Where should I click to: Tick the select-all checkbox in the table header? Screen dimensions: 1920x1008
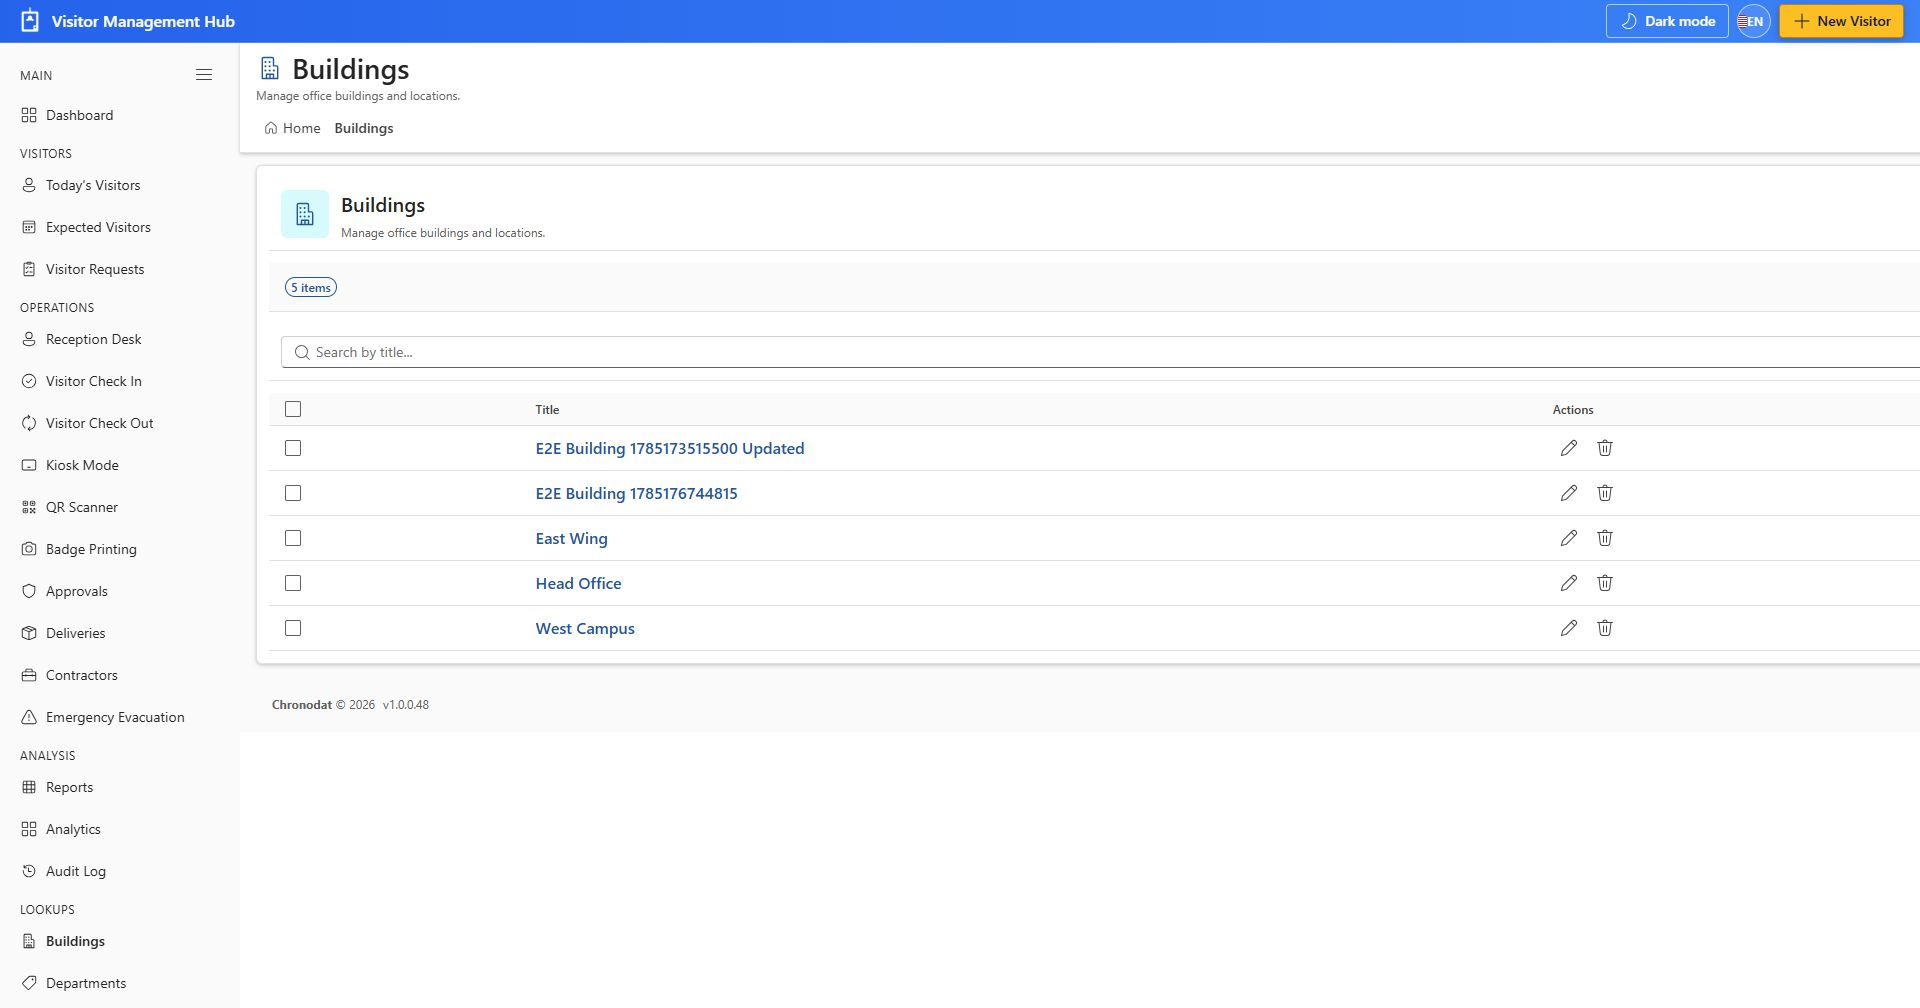pyautogui.click(x=293, y=409)
